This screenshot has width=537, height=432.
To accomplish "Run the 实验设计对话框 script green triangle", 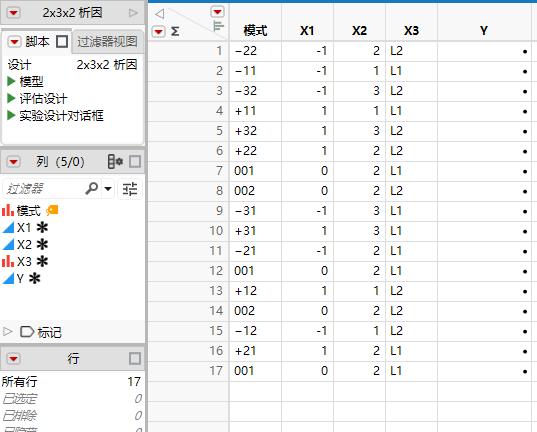I will [11, 115].
